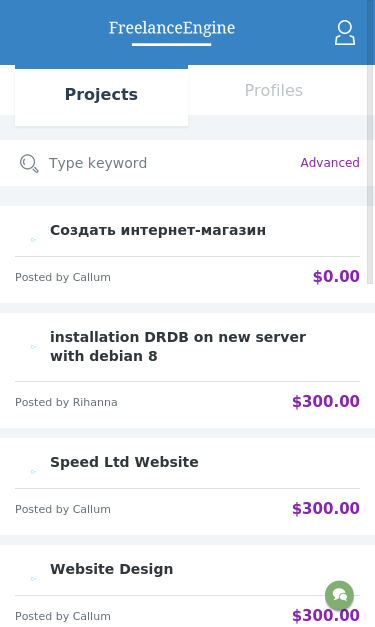Open the Speed Ltd Website project
This screenshot has height=627, width=375.
124,462
